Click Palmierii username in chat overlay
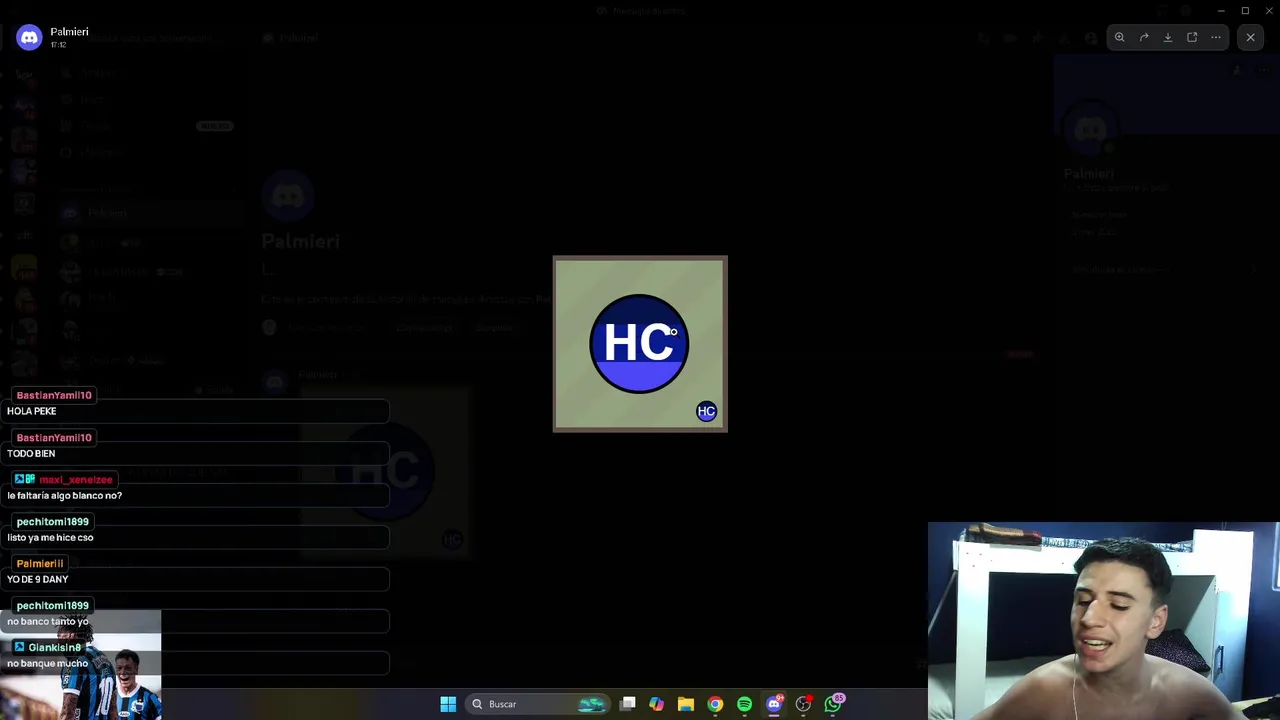Image resolution: width=1280 pixels, height=720 pixels. (x=40, y=564)
